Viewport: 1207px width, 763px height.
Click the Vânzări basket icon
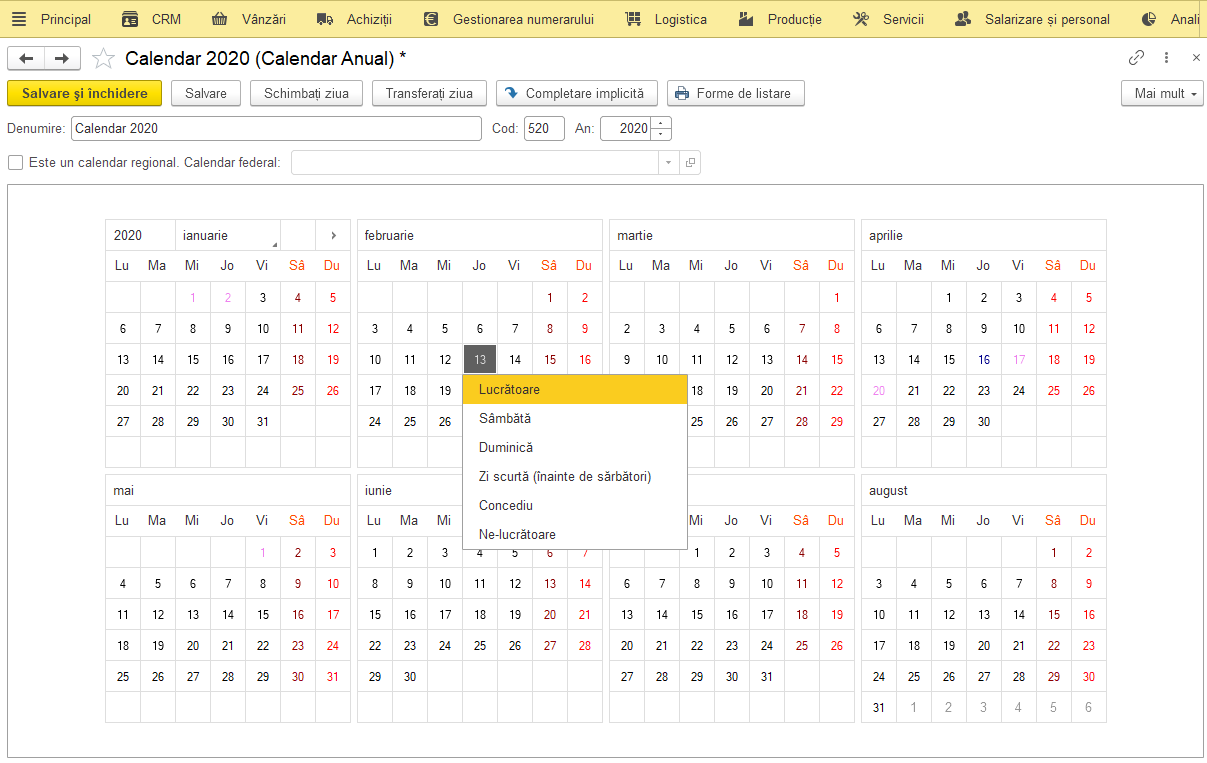tap(220, 19)
